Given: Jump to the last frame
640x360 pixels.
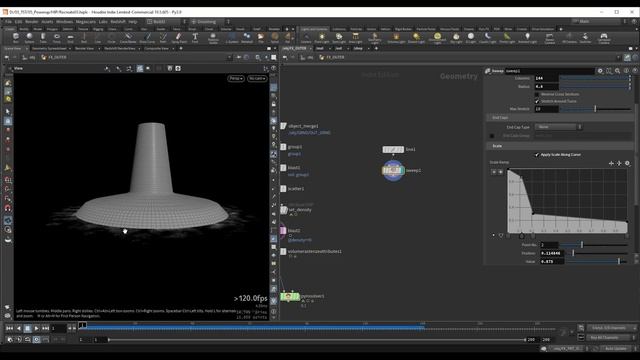Looking at the screenshot, I should 45,328.
